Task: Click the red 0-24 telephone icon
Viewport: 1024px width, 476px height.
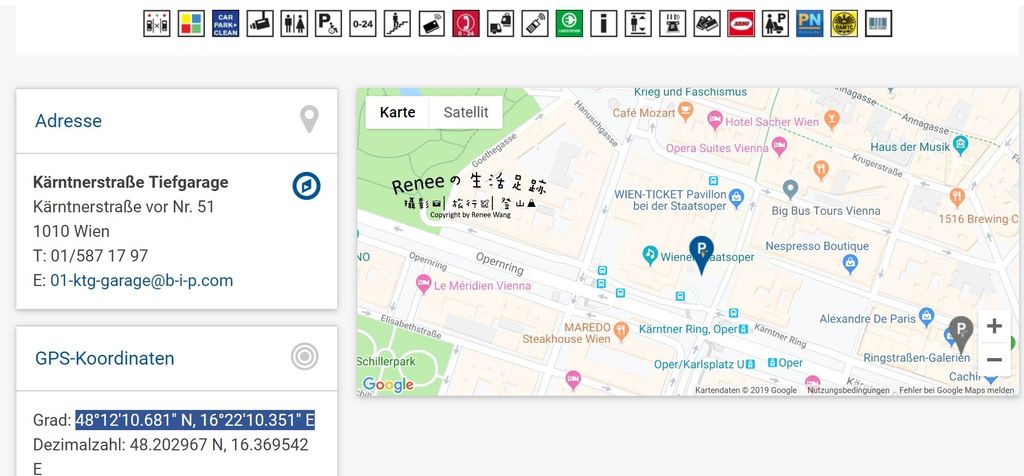Action: tap(466, 24)
